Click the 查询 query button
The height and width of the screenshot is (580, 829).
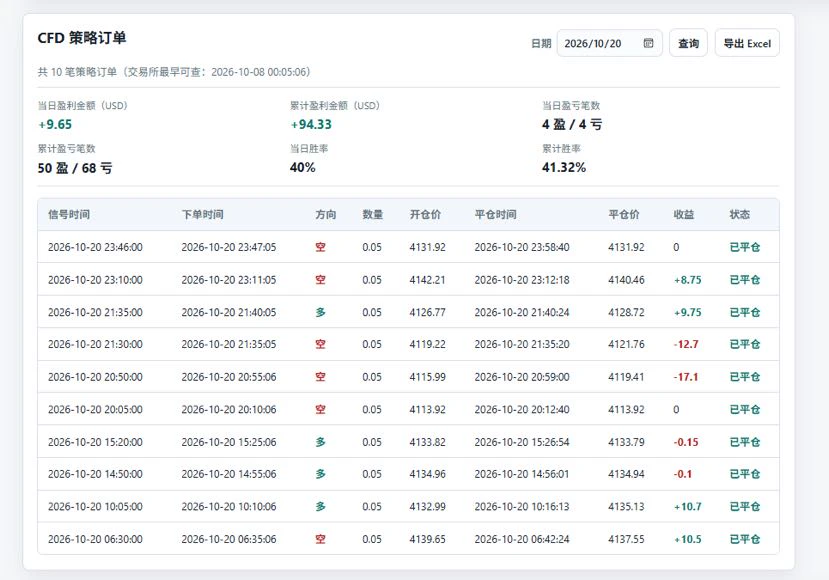(688, 43)
